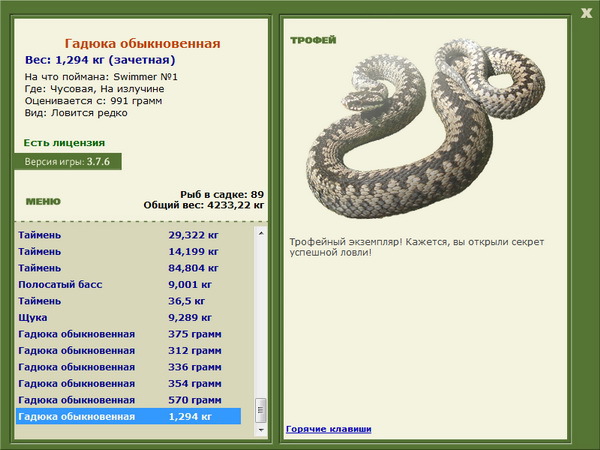
Task: Select the Гадюка обыкновенная 570 грамм entry
Action: [x=129, y=399]
